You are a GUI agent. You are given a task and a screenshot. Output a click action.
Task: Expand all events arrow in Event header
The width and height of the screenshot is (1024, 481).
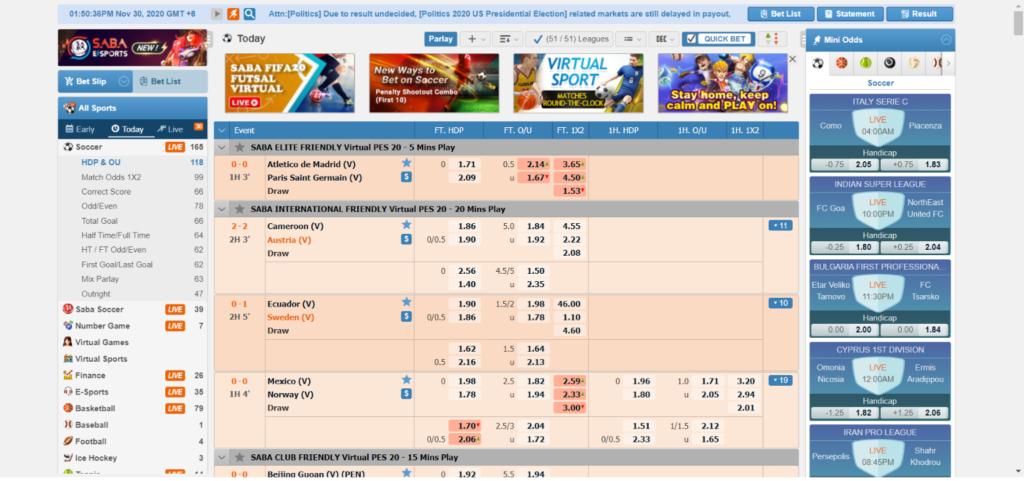(x=222, y=130)
